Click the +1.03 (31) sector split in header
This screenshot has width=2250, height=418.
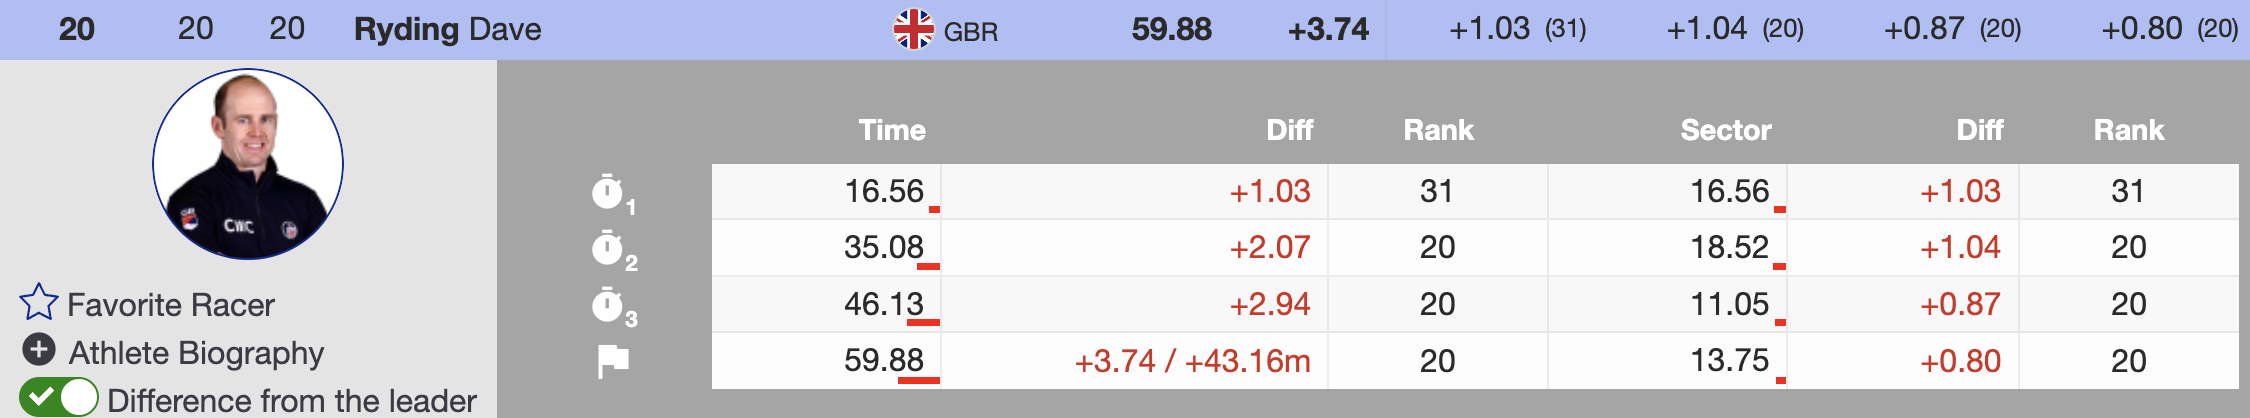click(1517, 29)
